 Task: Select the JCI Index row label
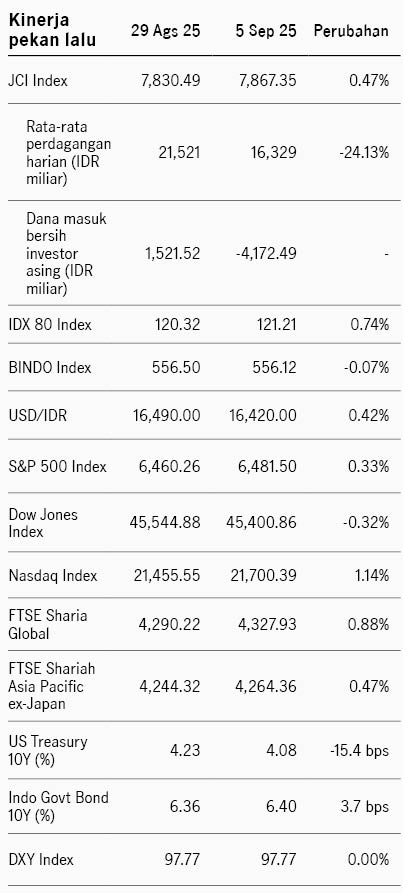38,81
